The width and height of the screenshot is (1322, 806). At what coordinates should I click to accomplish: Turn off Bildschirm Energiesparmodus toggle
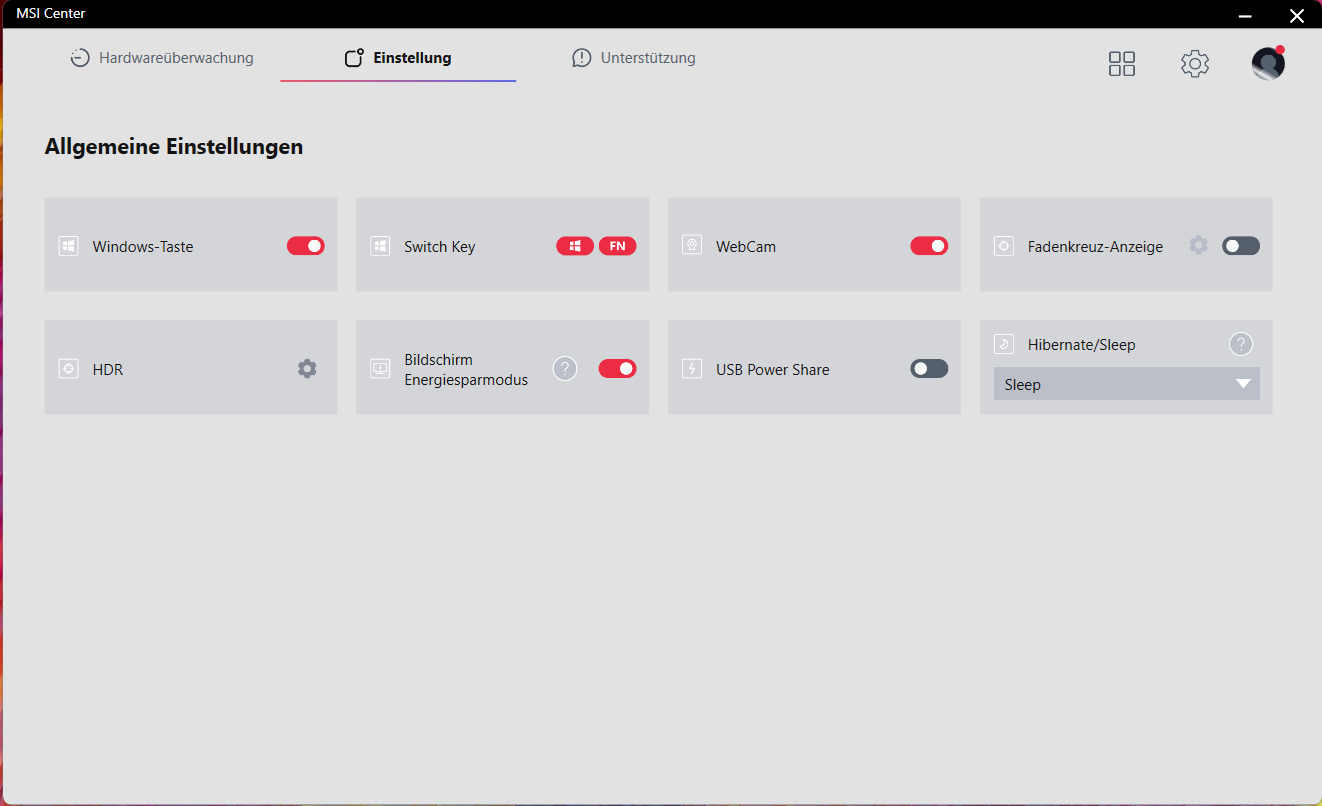tap(617, 369)
